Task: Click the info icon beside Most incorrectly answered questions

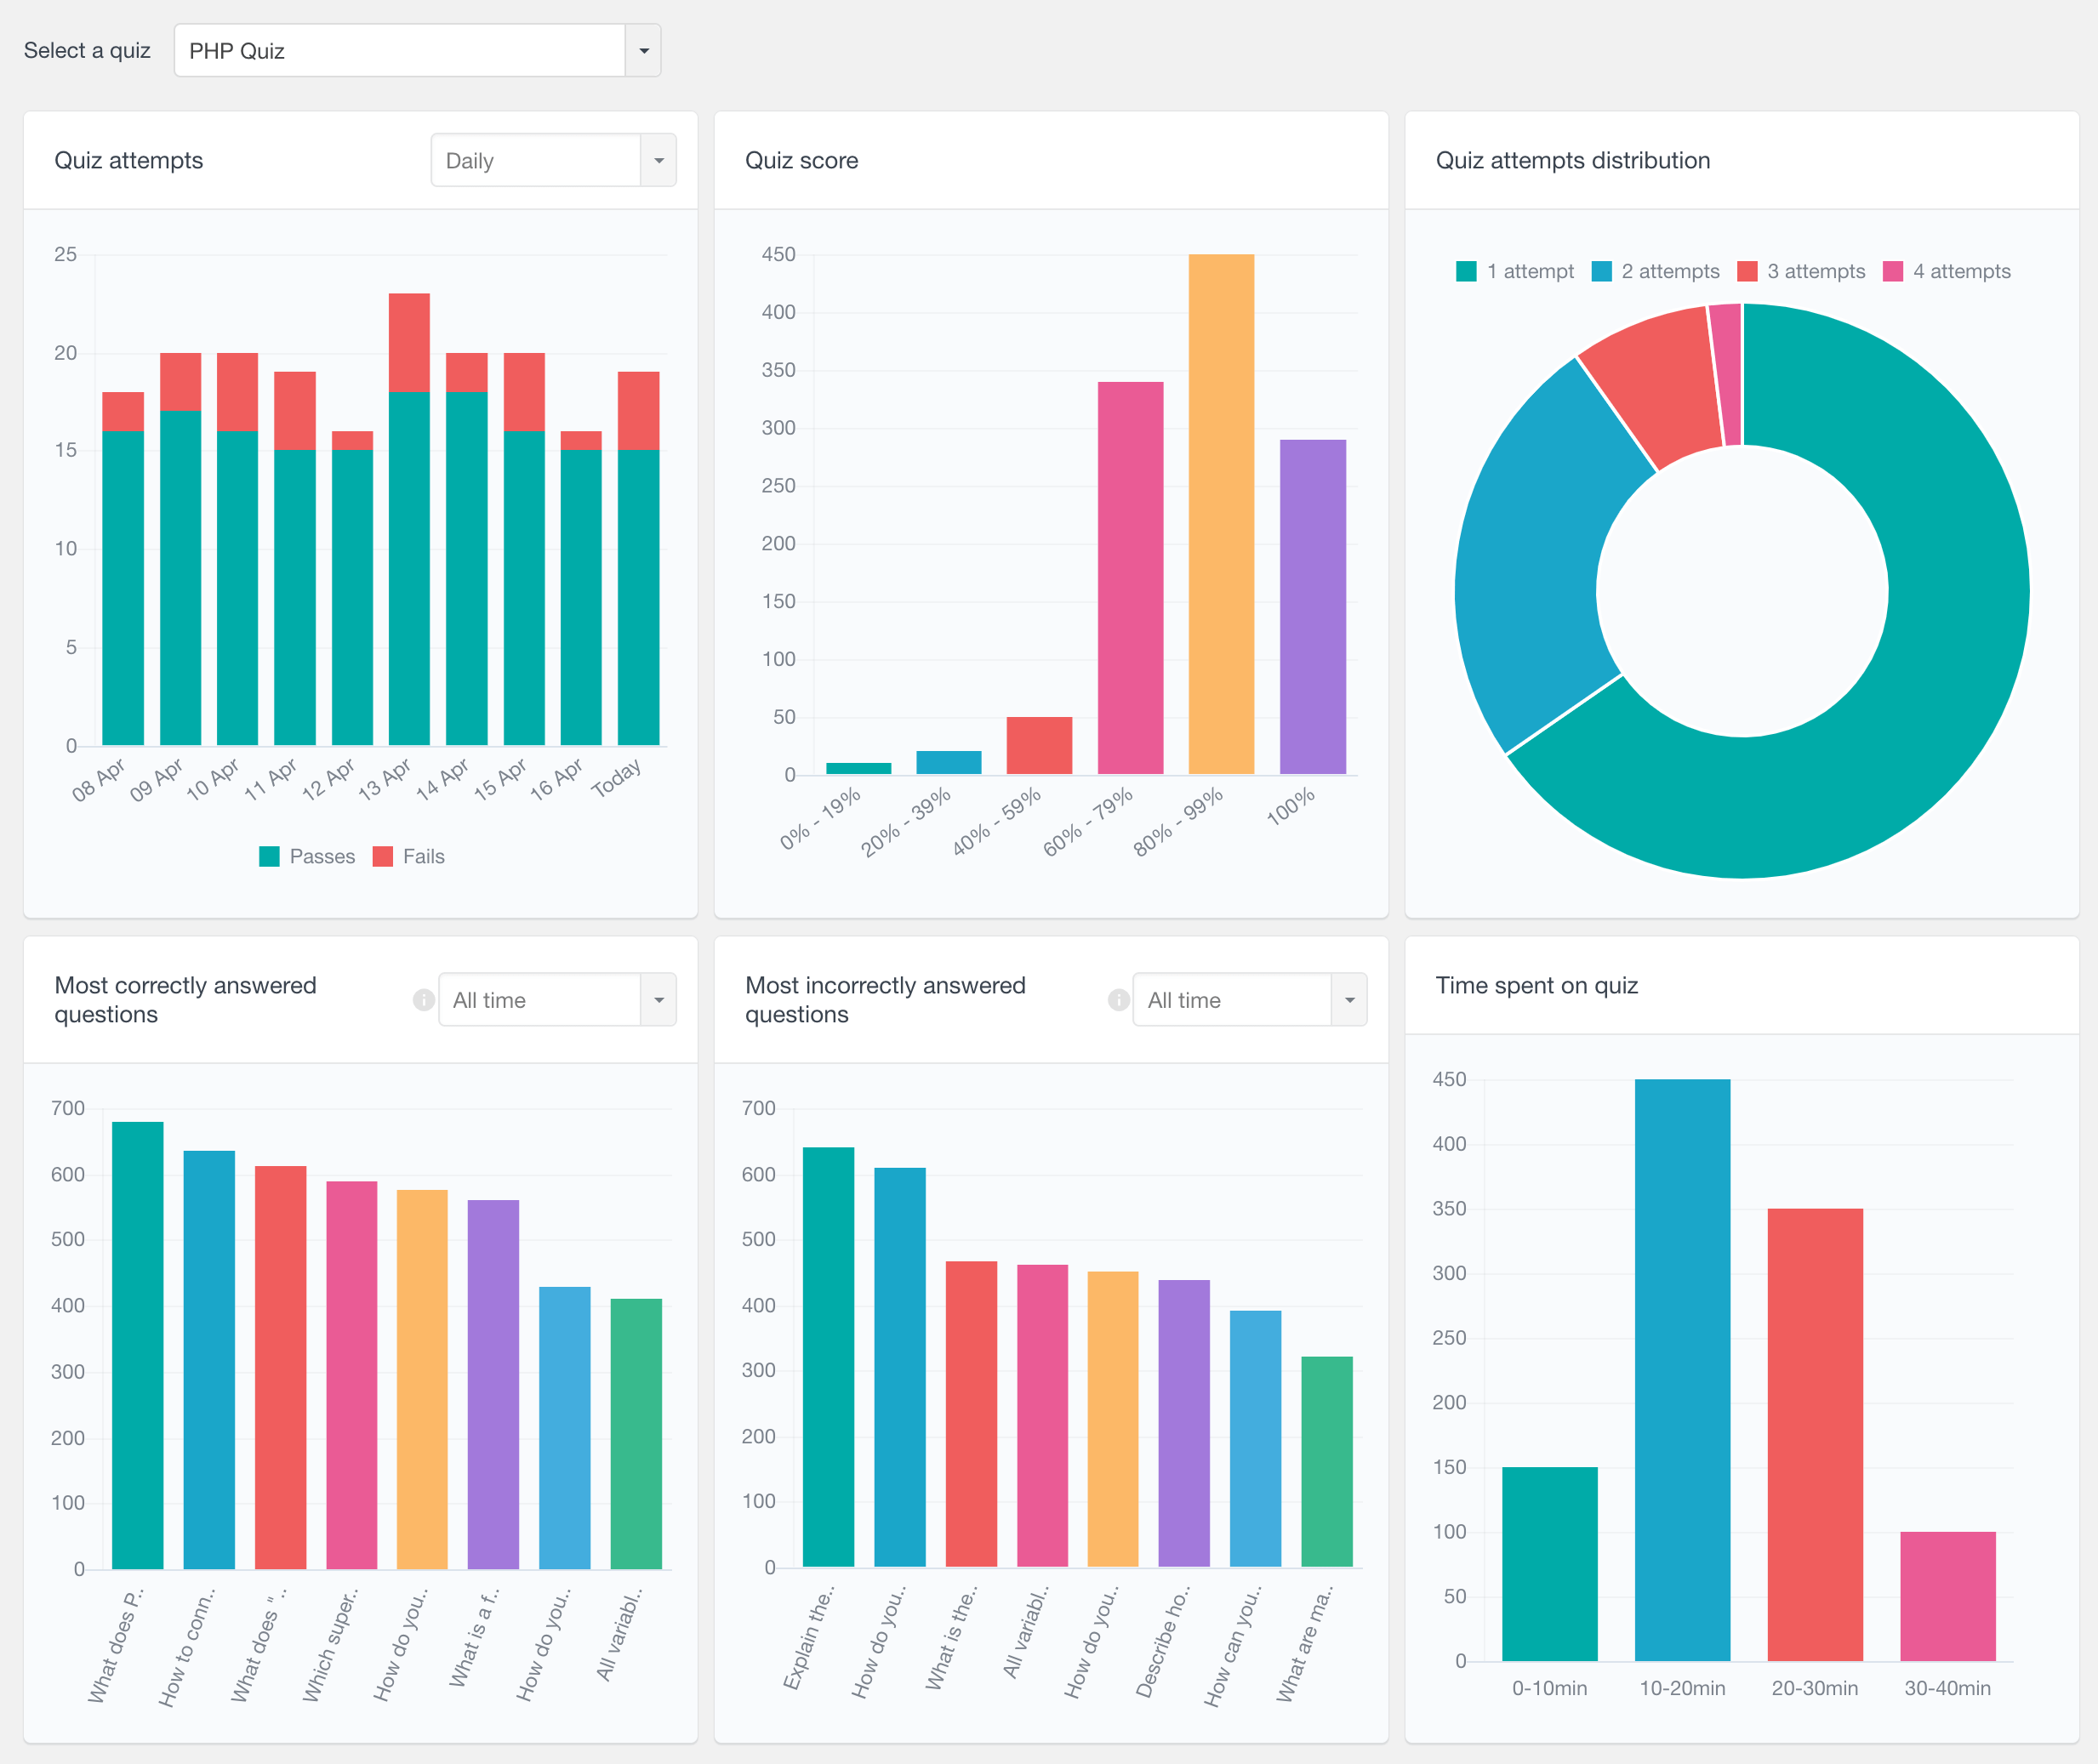Action: (1118, 1000)
